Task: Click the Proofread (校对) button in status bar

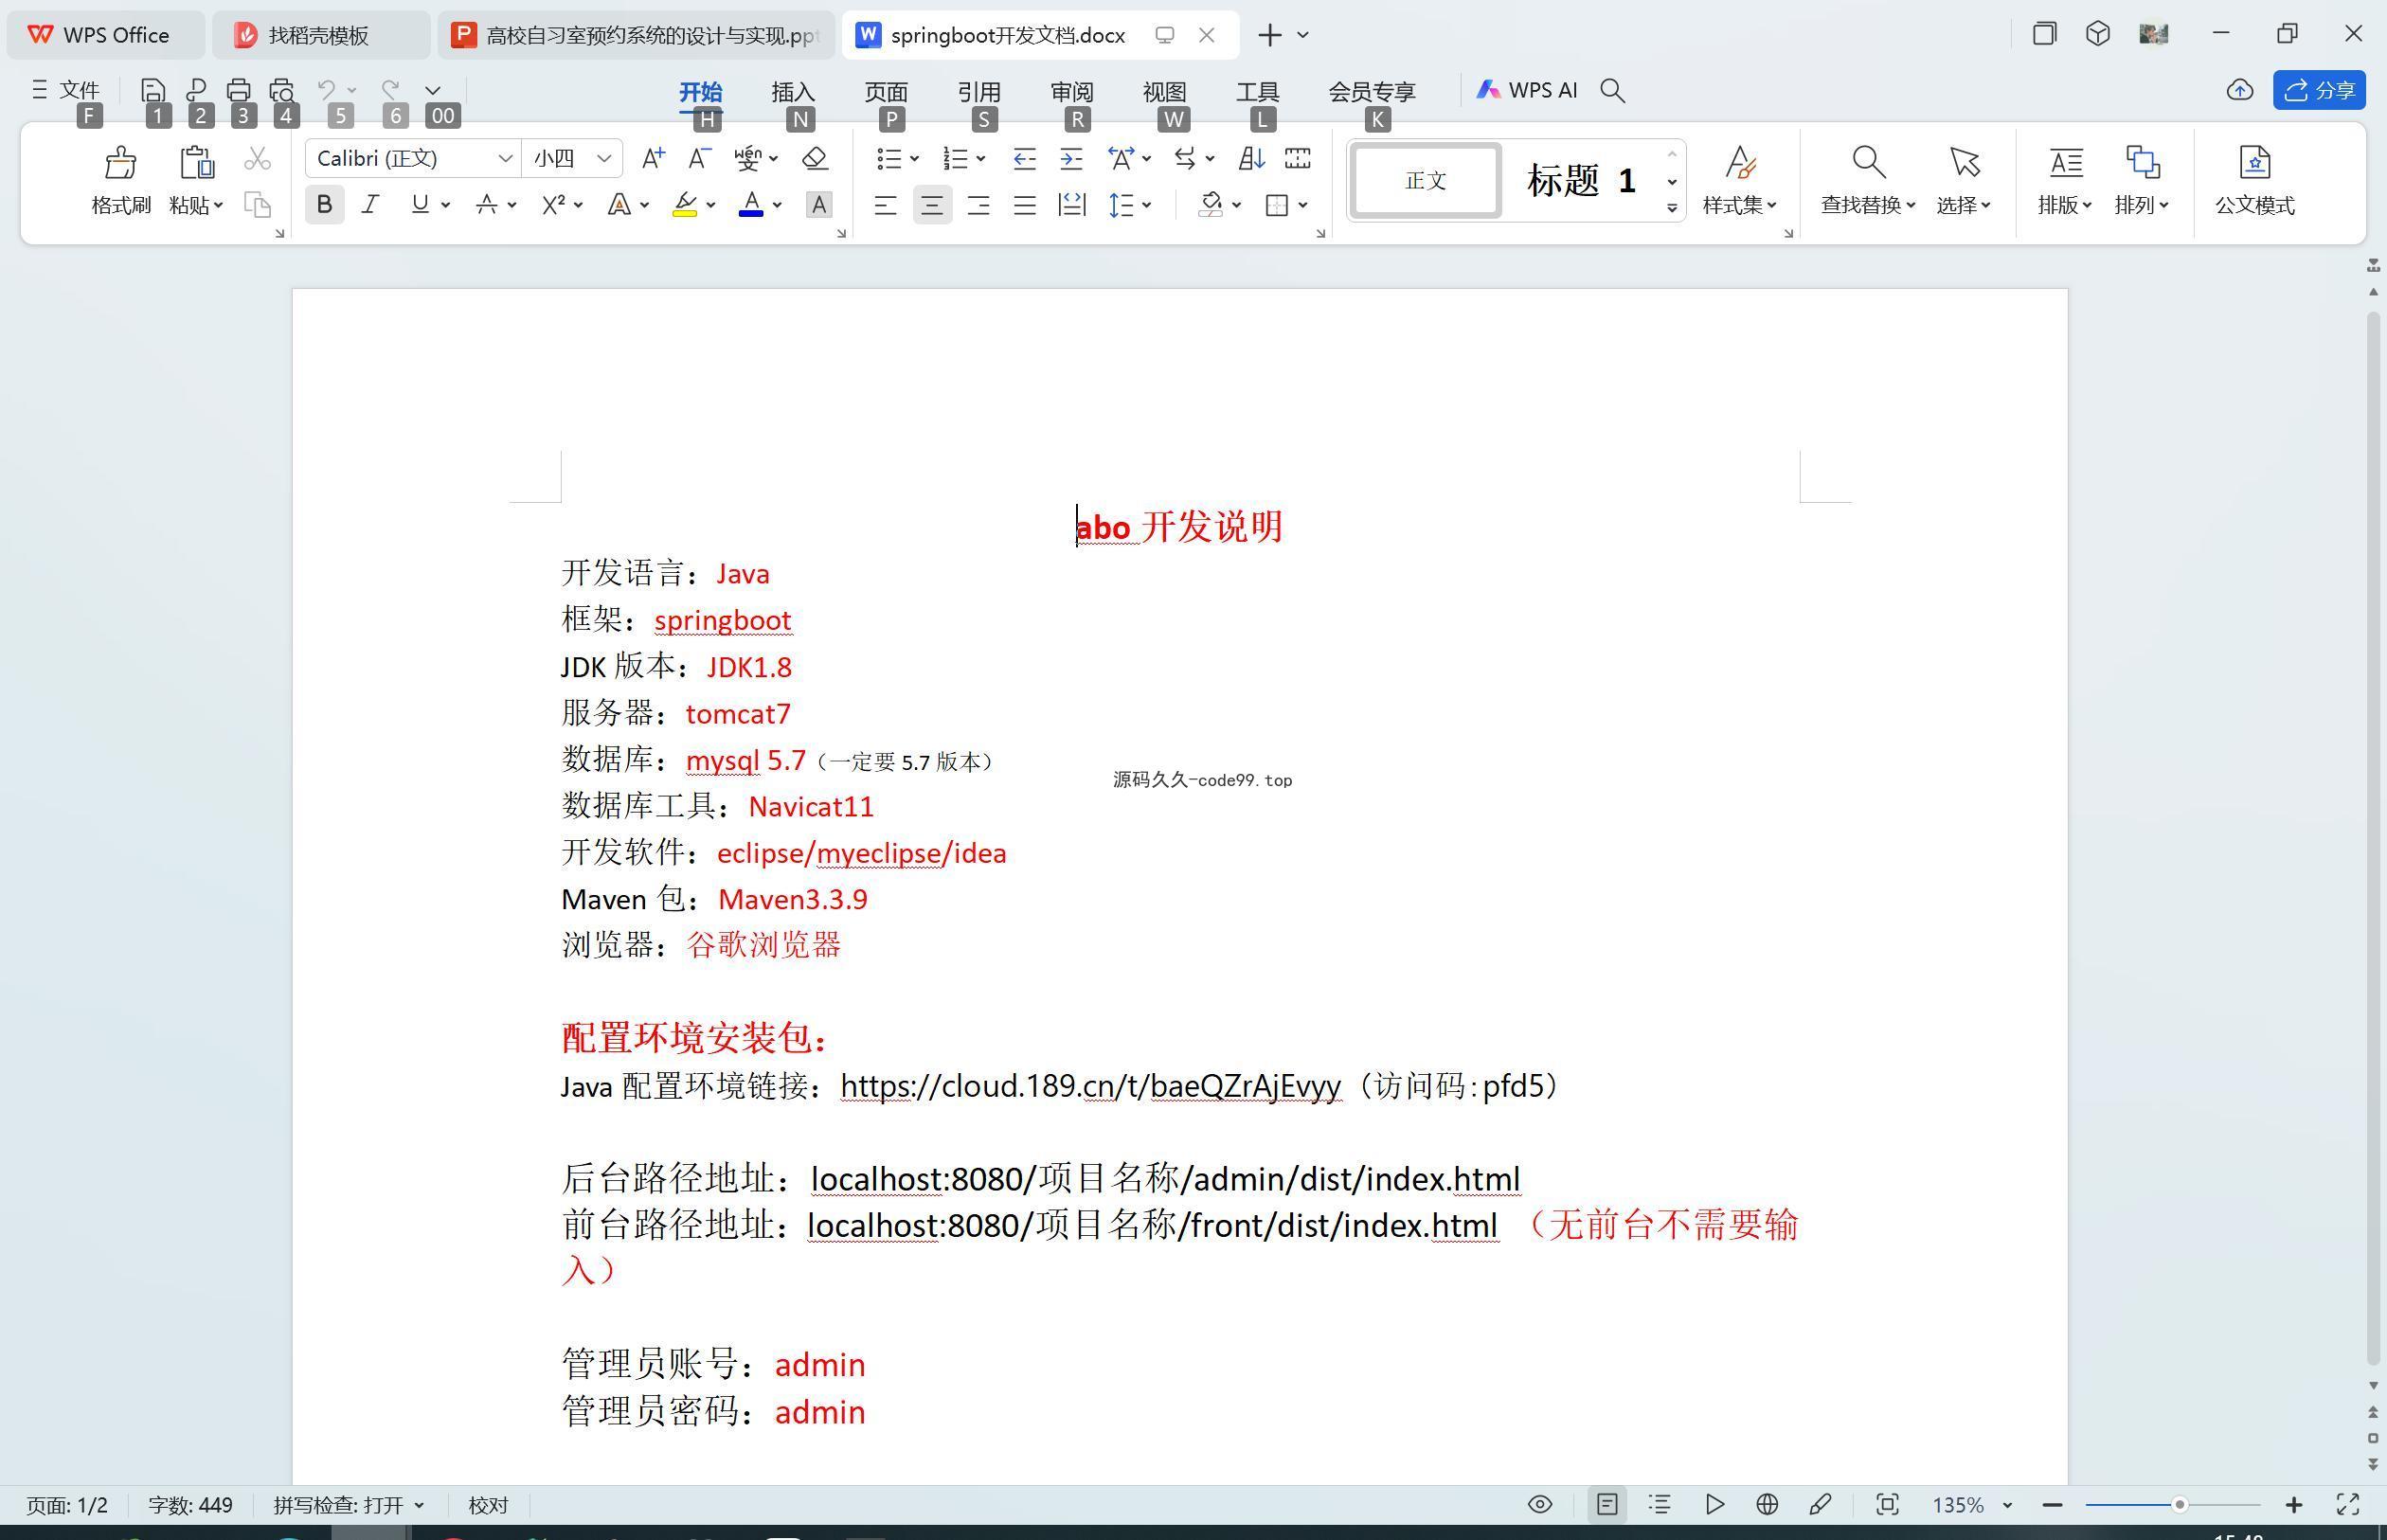Action: coord(488,1505)
